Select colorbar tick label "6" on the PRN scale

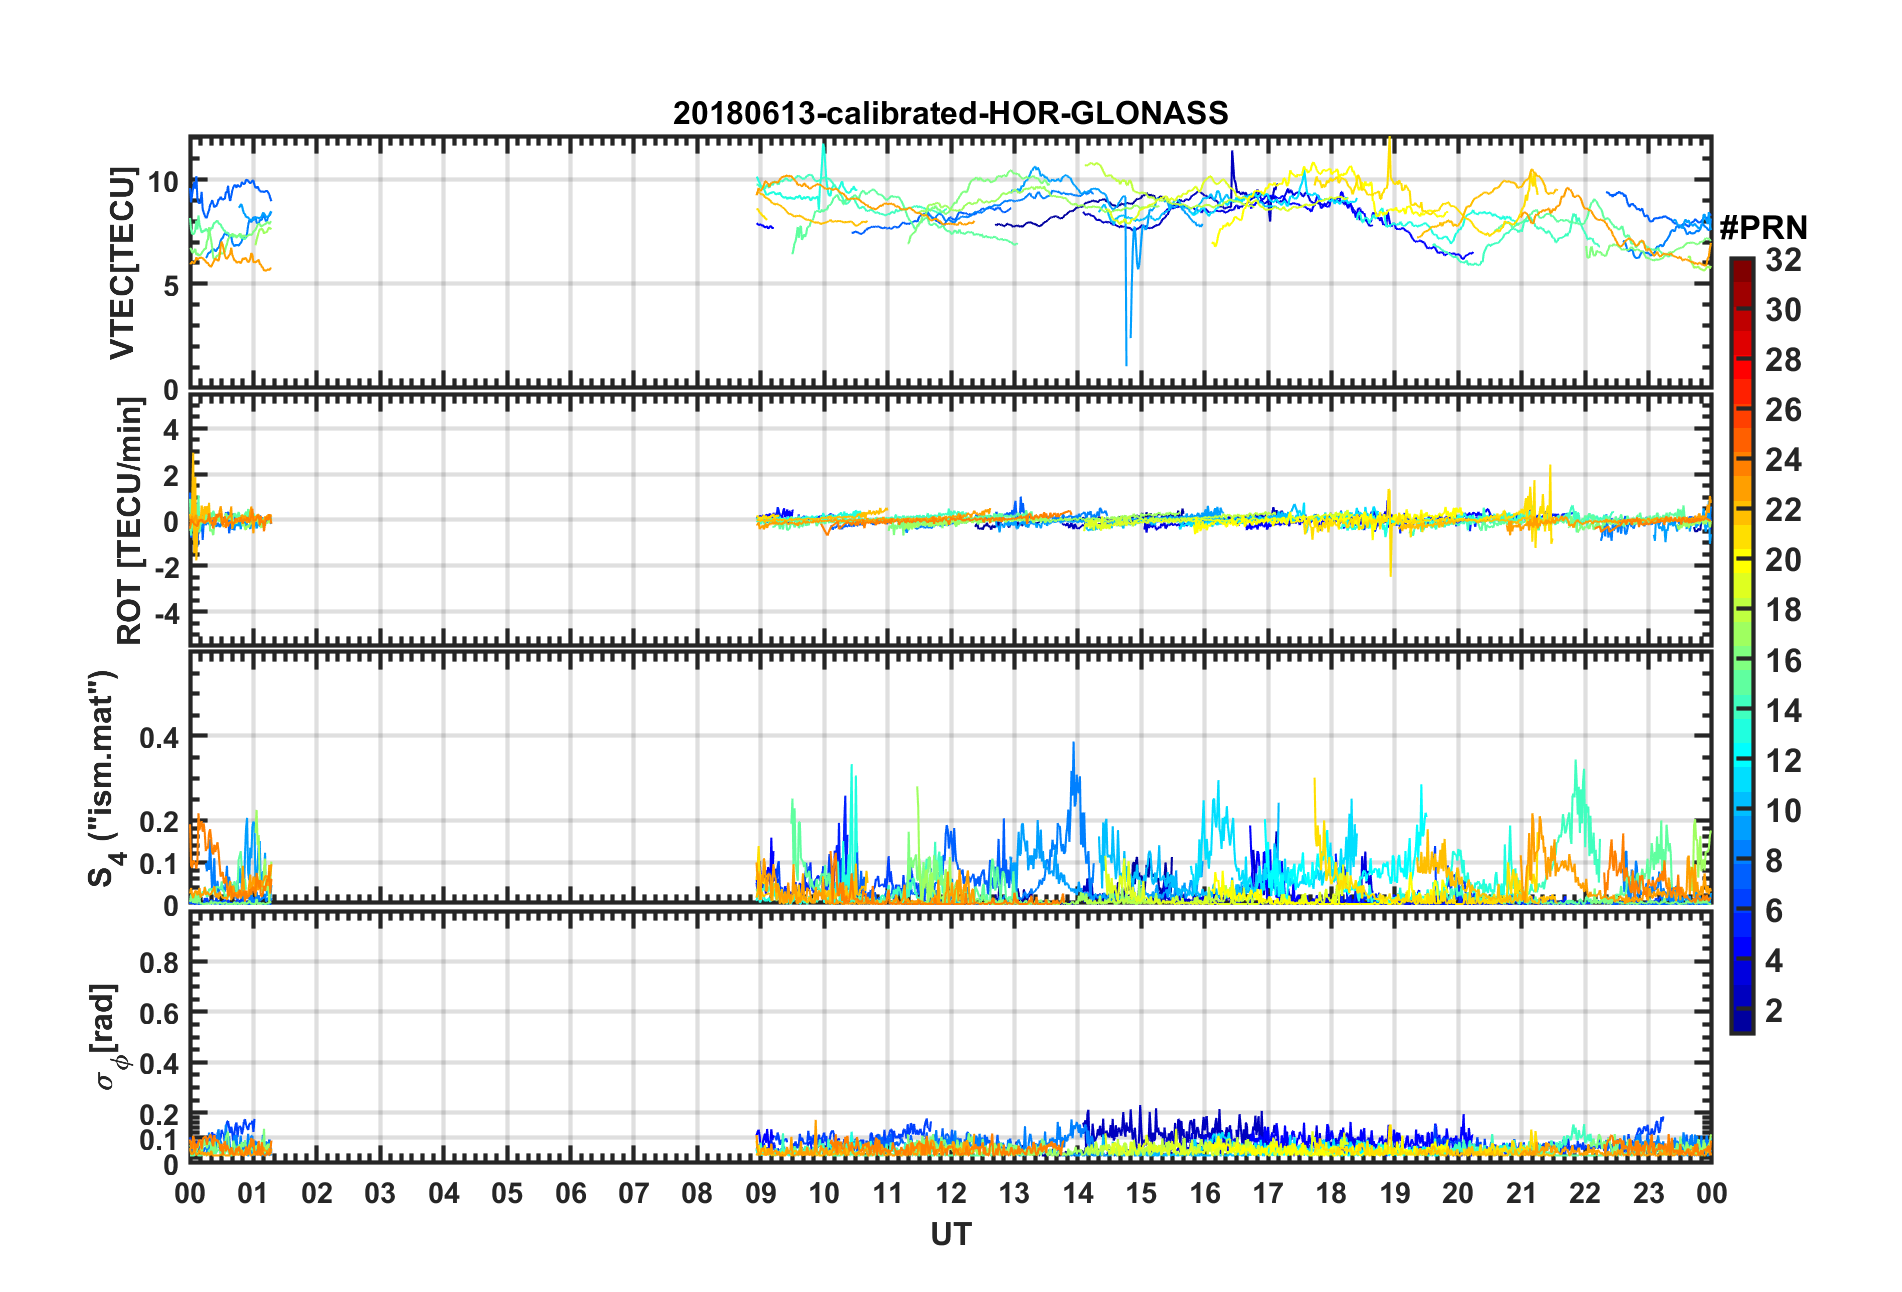coord(1774,911)
